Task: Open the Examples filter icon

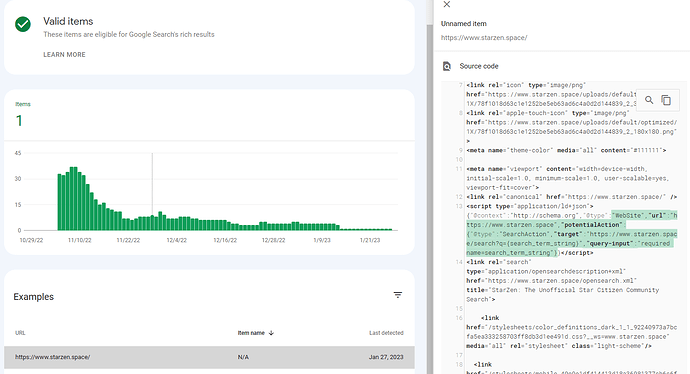Action: 398,295
